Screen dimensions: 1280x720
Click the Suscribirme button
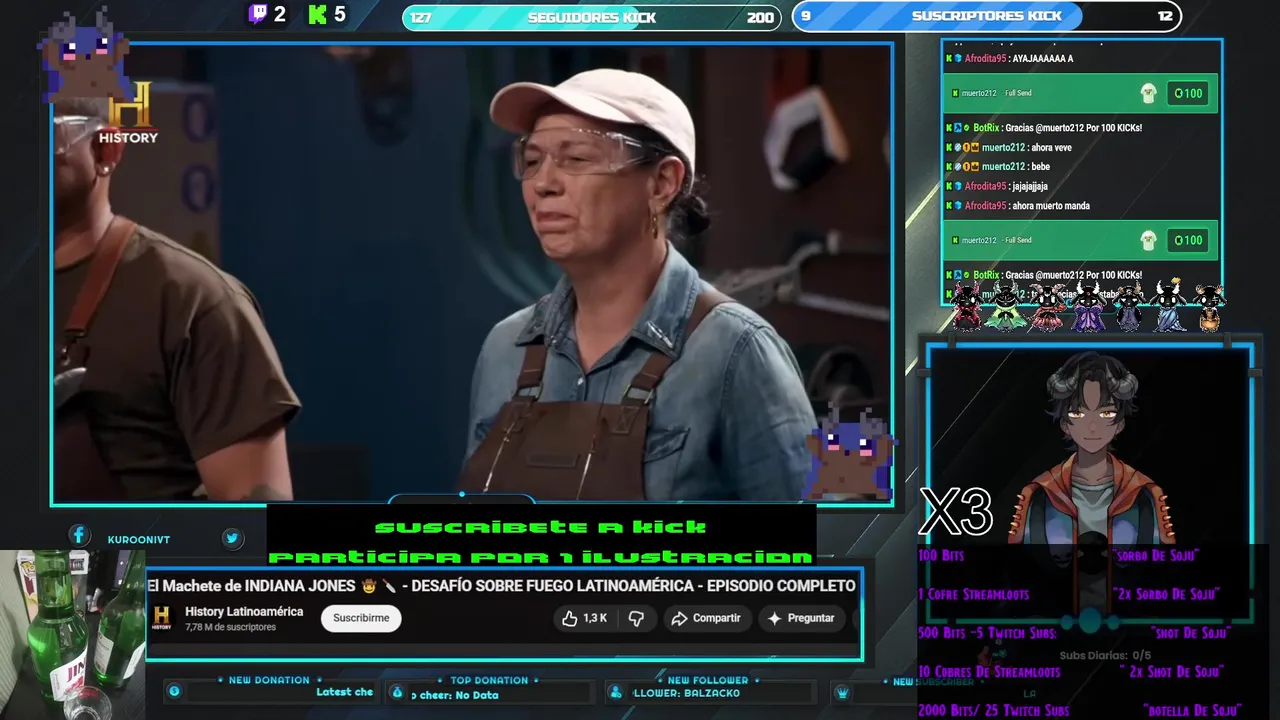tap(361, 618)
